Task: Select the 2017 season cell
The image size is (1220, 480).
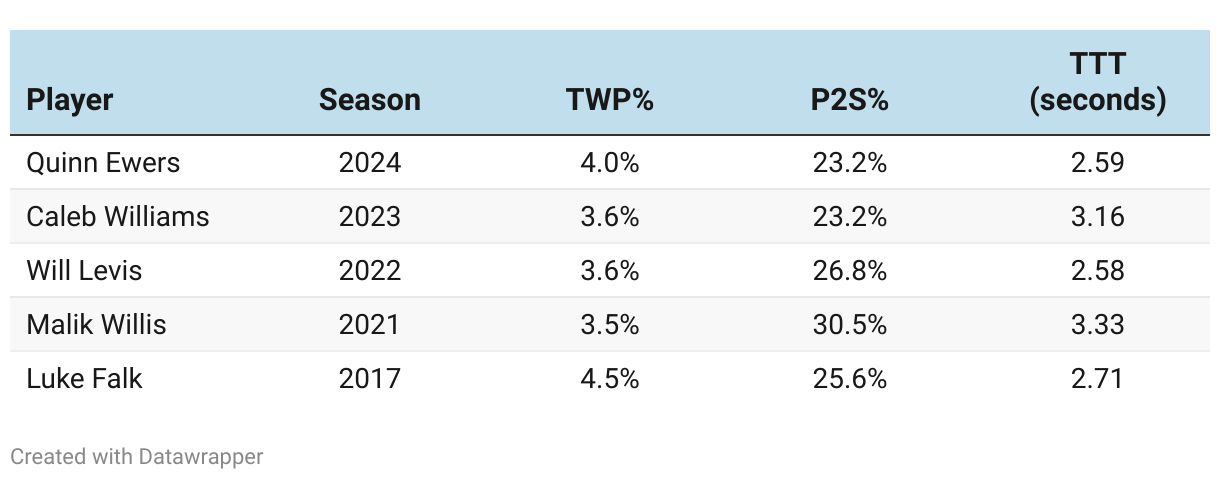Action: pyautogui.click(x=370, y=378)
